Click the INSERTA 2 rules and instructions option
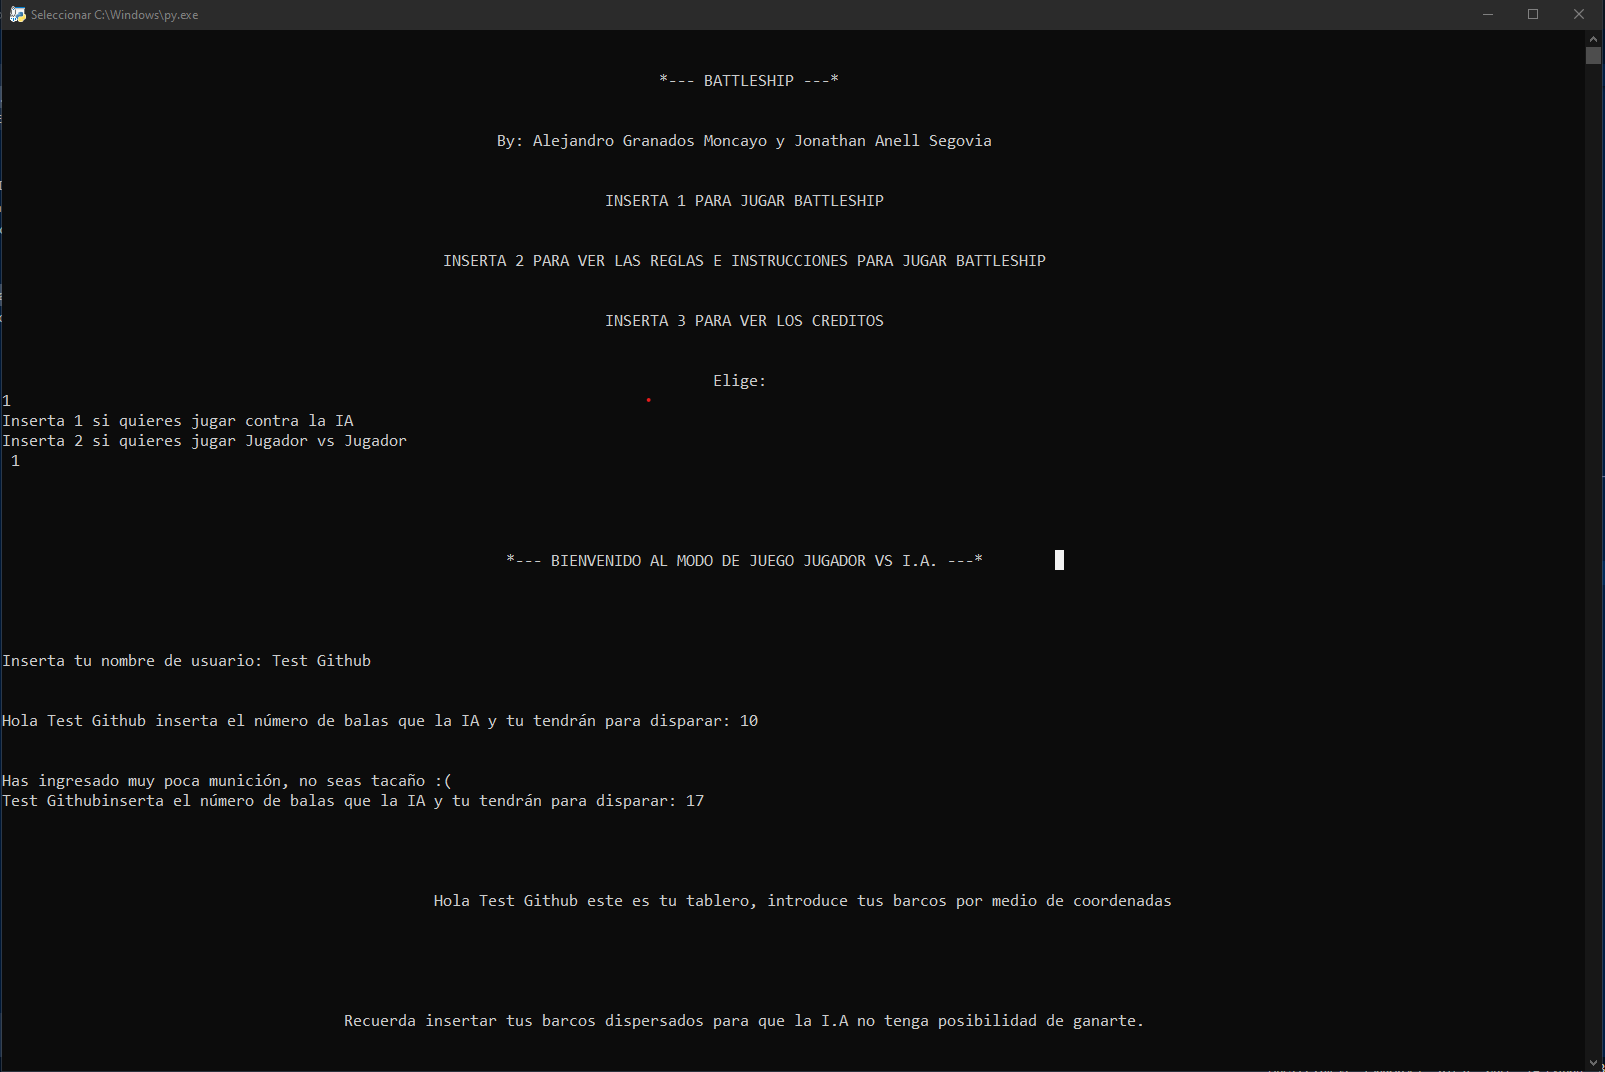 pyautogui.click(x=744, y=260)
